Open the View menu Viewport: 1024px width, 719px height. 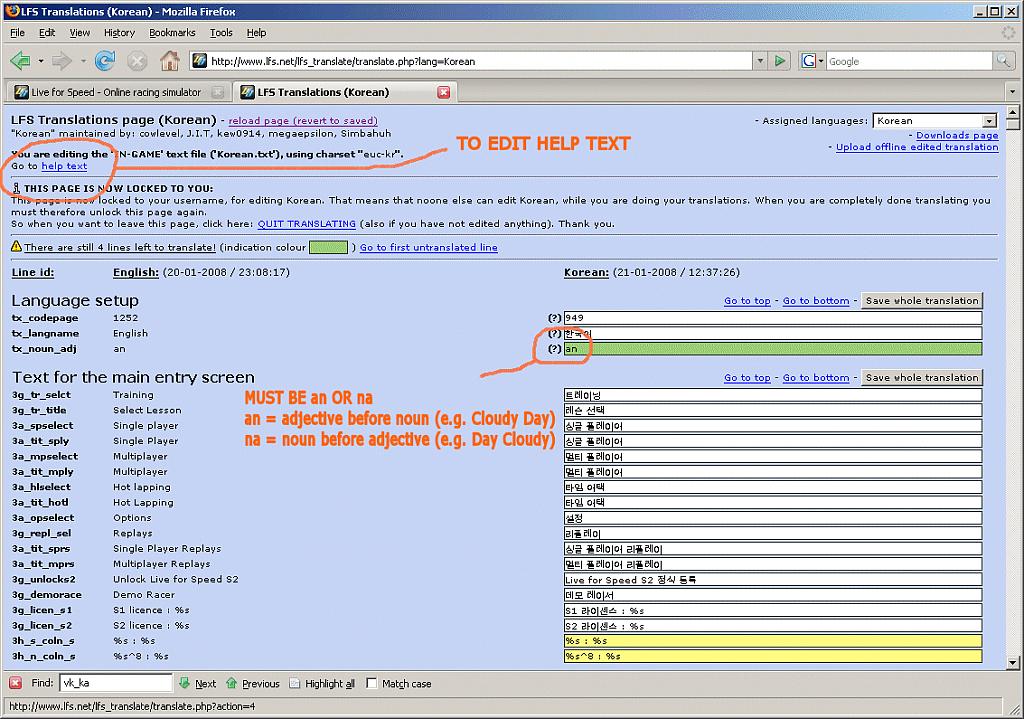(x=80, y=33)
